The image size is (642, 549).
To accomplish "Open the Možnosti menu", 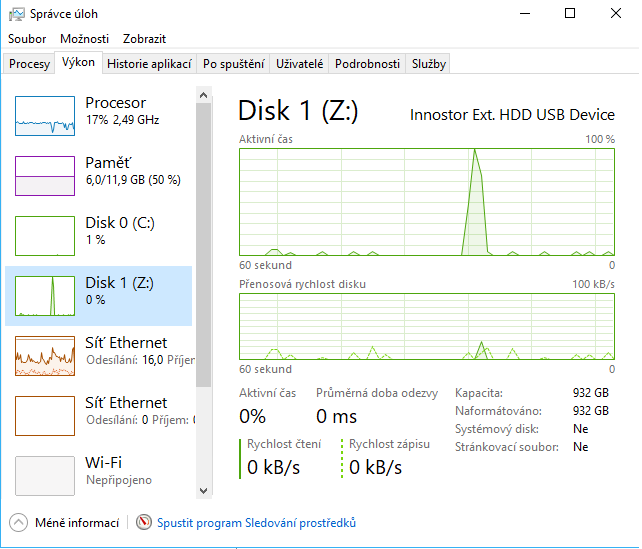I will [84, 39].
